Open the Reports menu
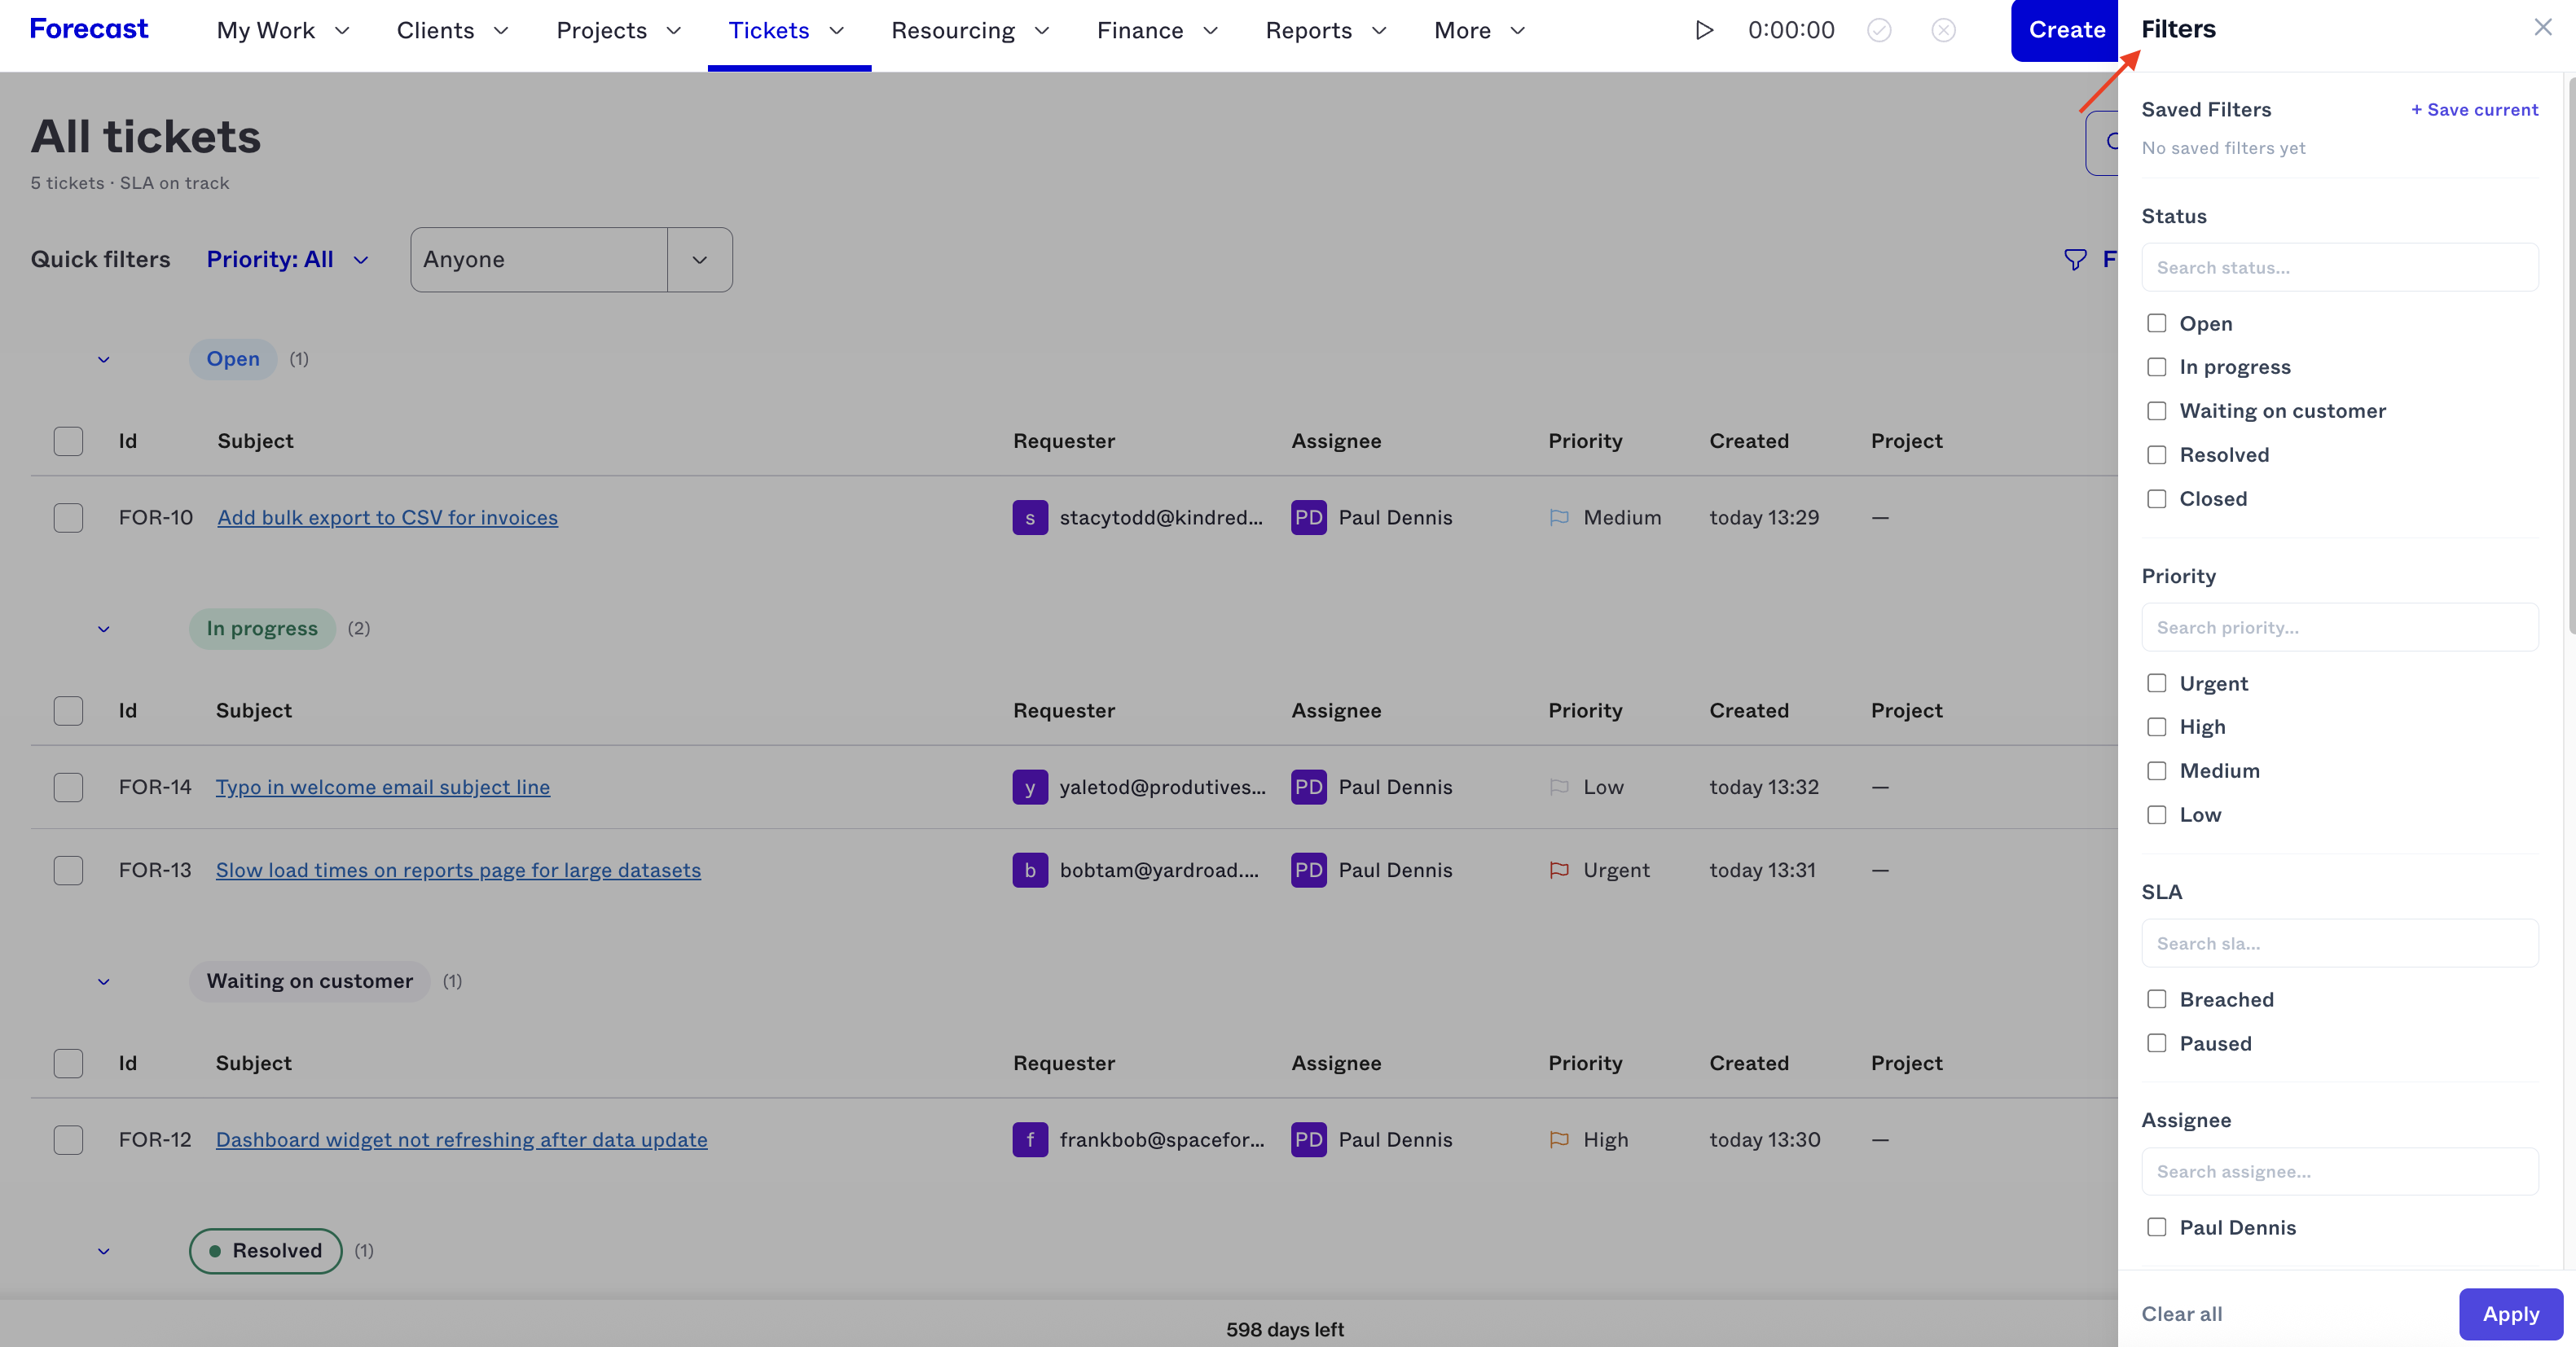Viewport: 2576px width, 1347px height. (x=1326, y=31)
